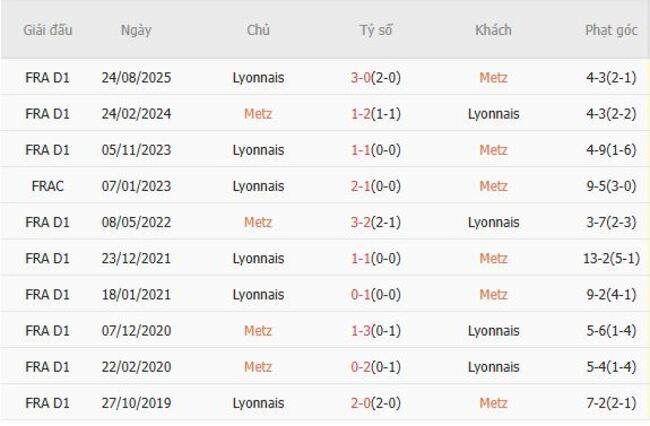Click the Ngày column header
Viewport: 650px width, 426px height.
pyautogui.click(x=136, y=30)
